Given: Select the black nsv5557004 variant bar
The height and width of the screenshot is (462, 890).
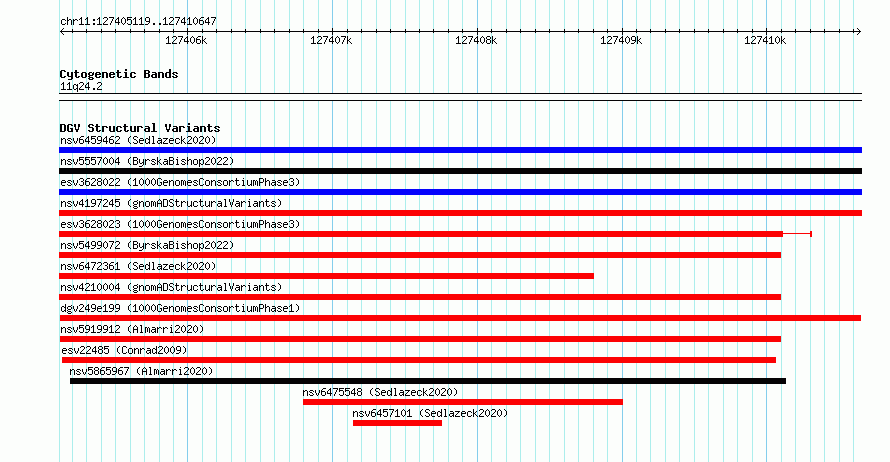Looking at the screenshot, I should [x=460, y=171].
